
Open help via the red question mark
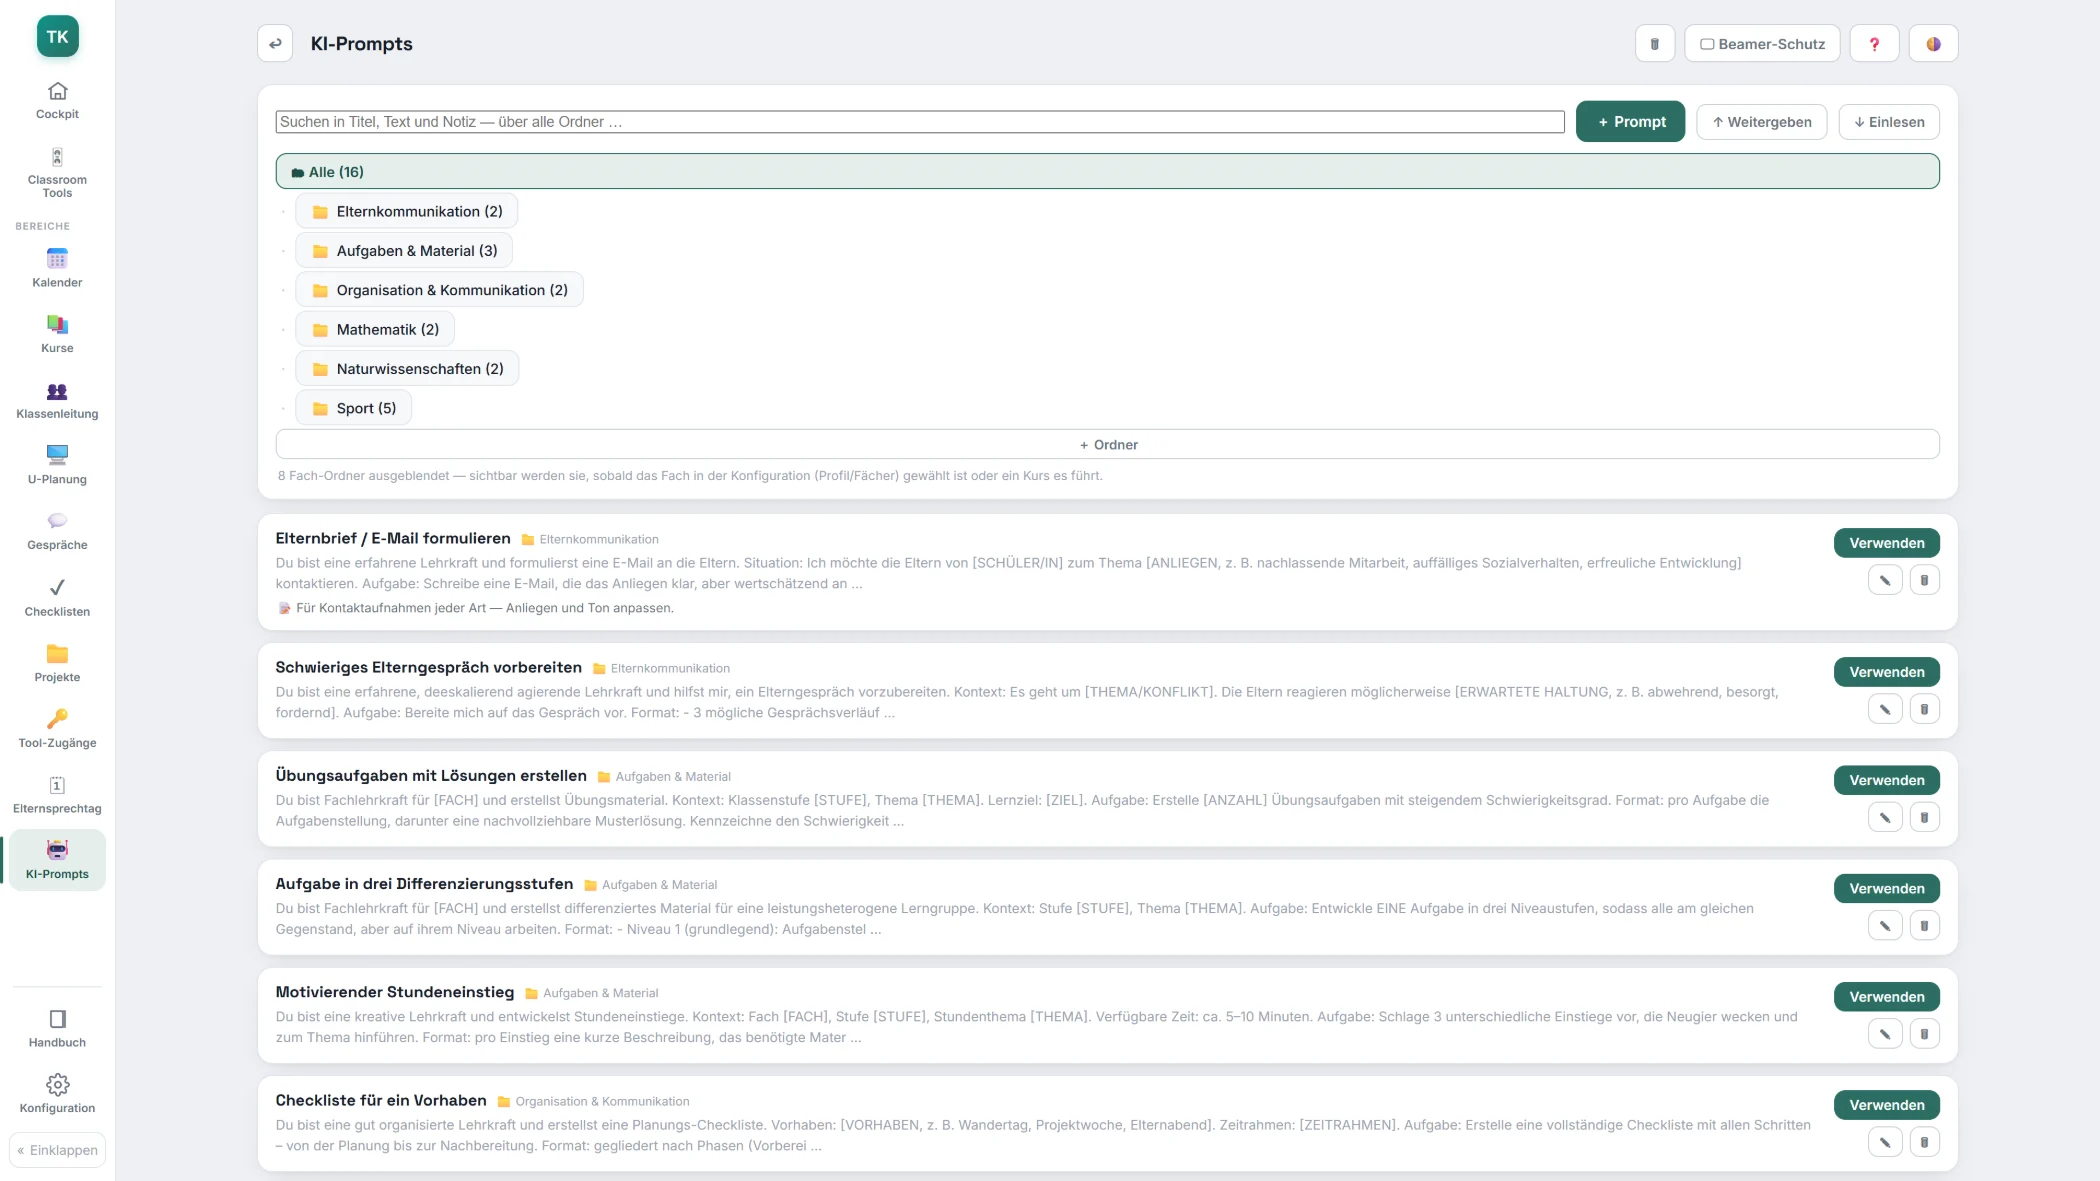(x=1874, y=44)
